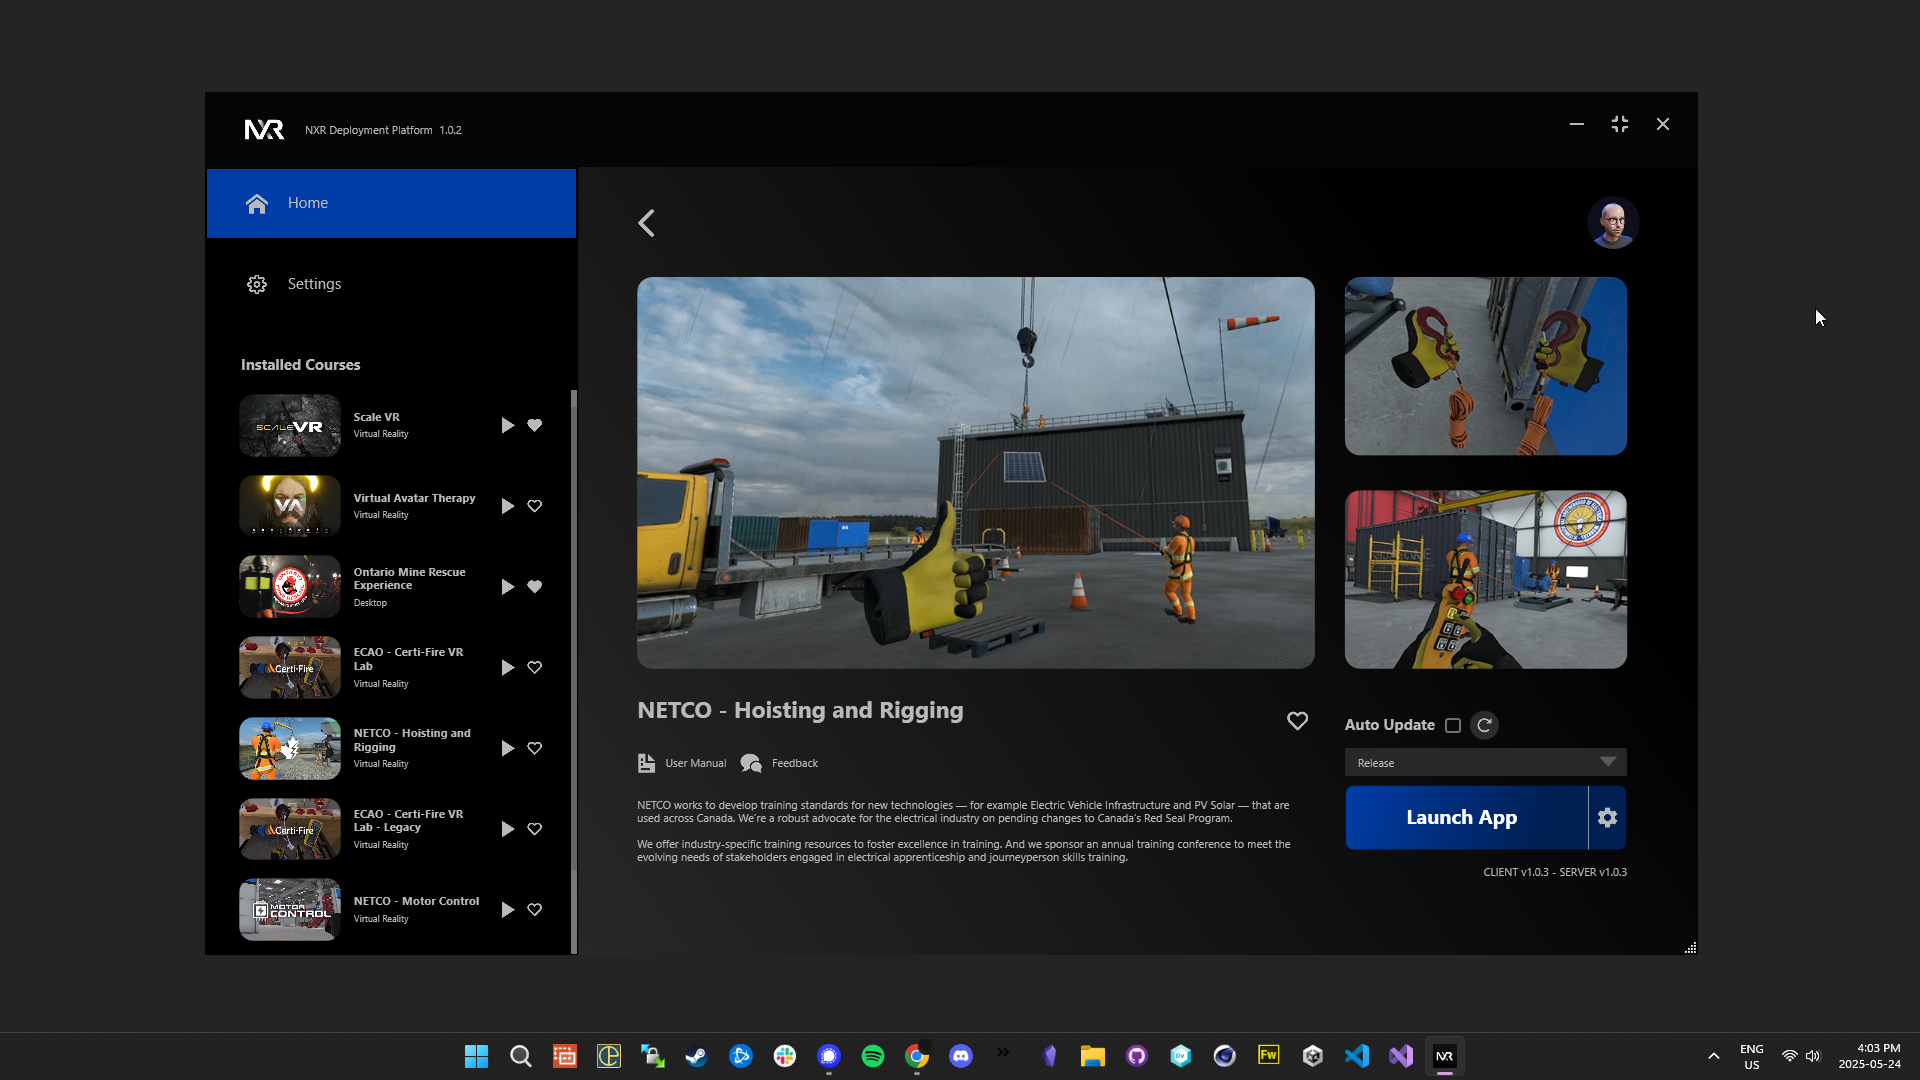
Task: Open the Feedback chat icon
Action: pos(751,763)
